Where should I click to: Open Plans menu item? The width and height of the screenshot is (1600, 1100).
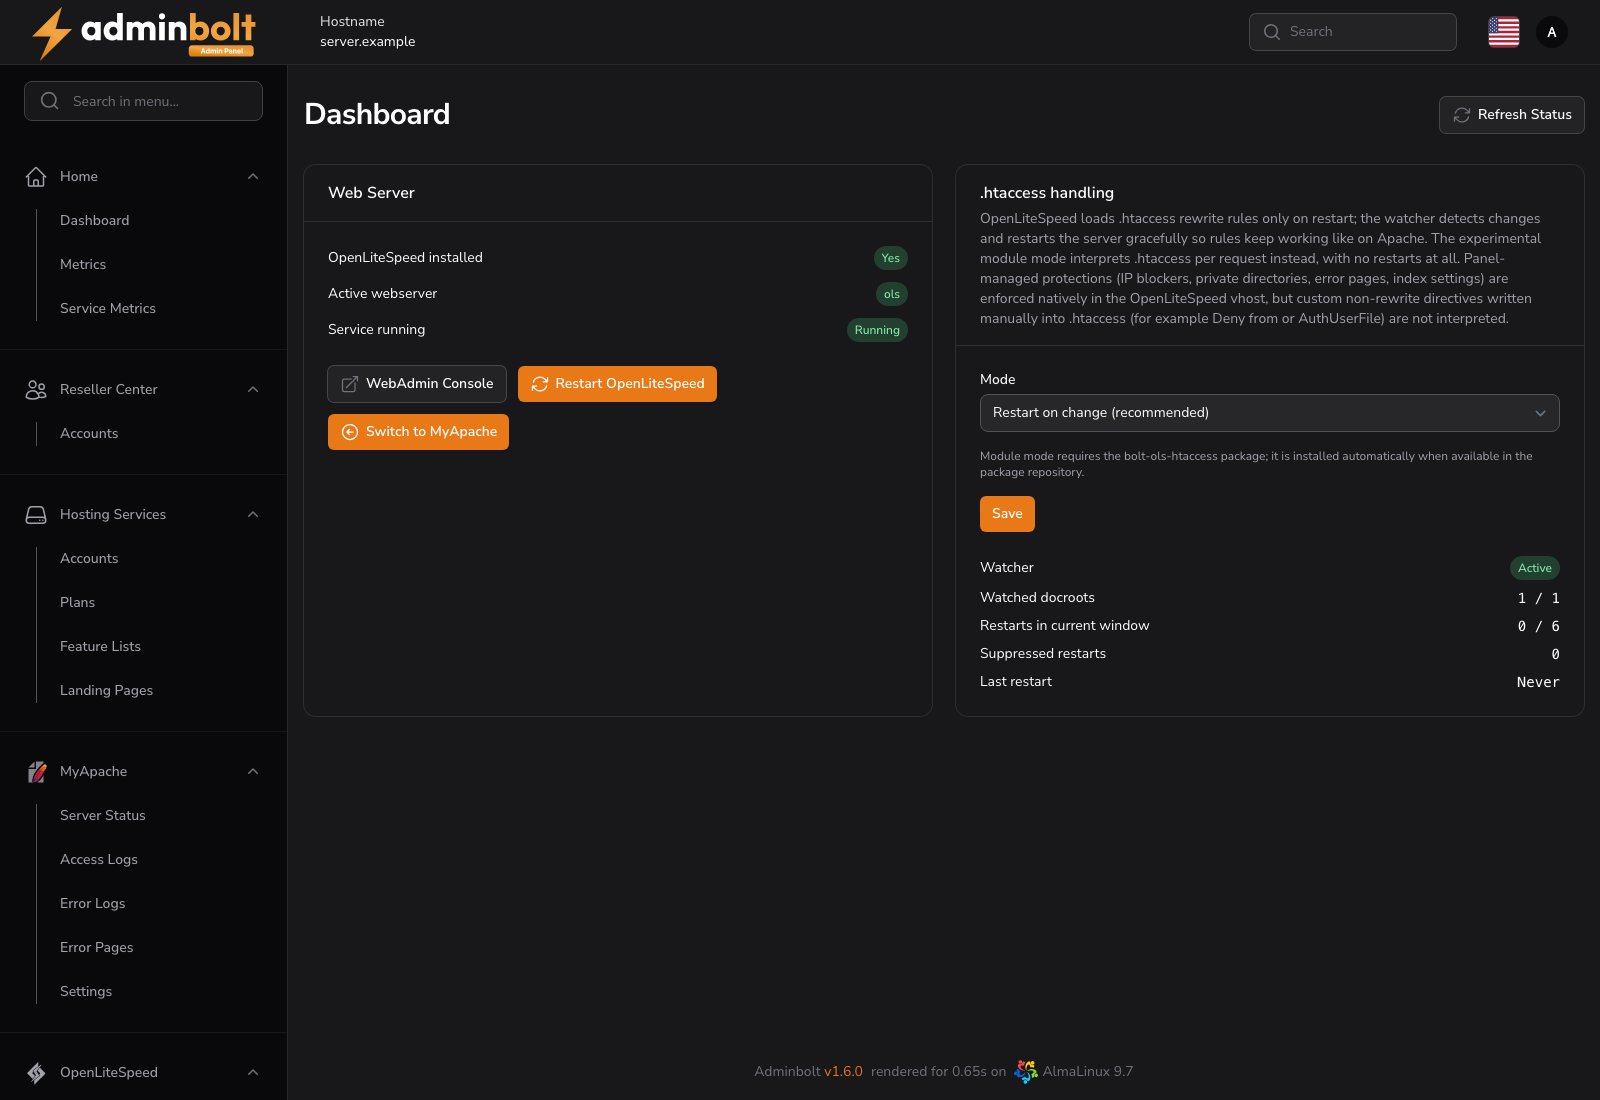[x=78, y=603]
